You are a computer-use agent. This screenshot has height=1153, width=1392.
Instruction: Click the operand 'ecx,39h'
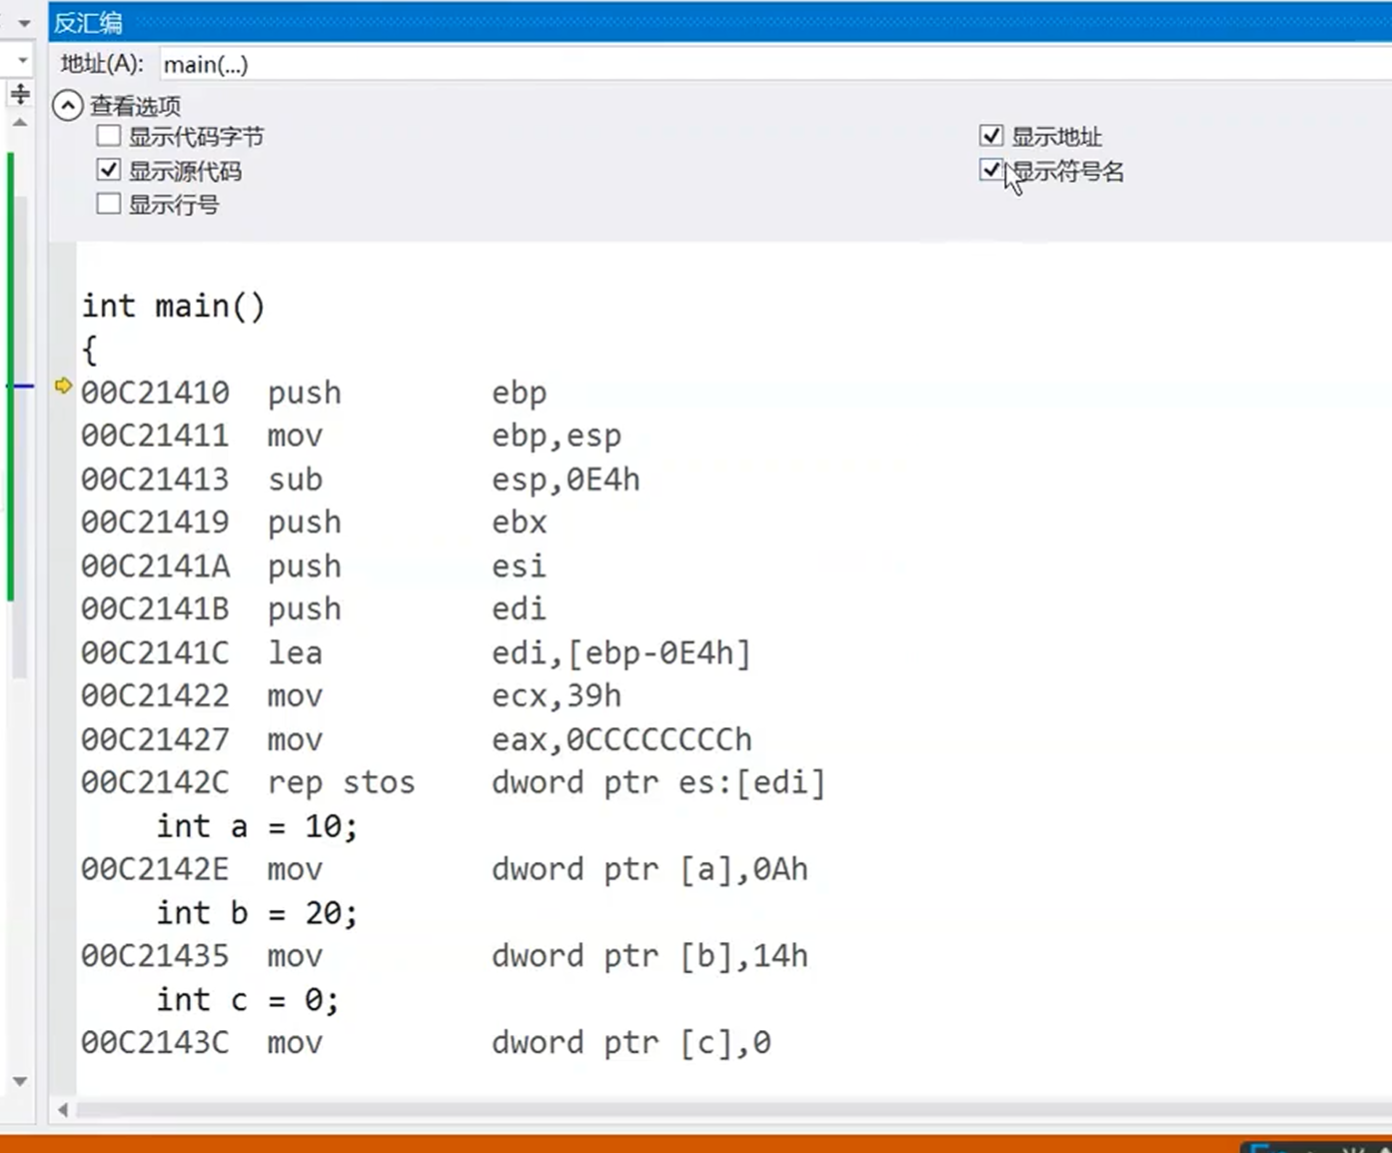556,696
